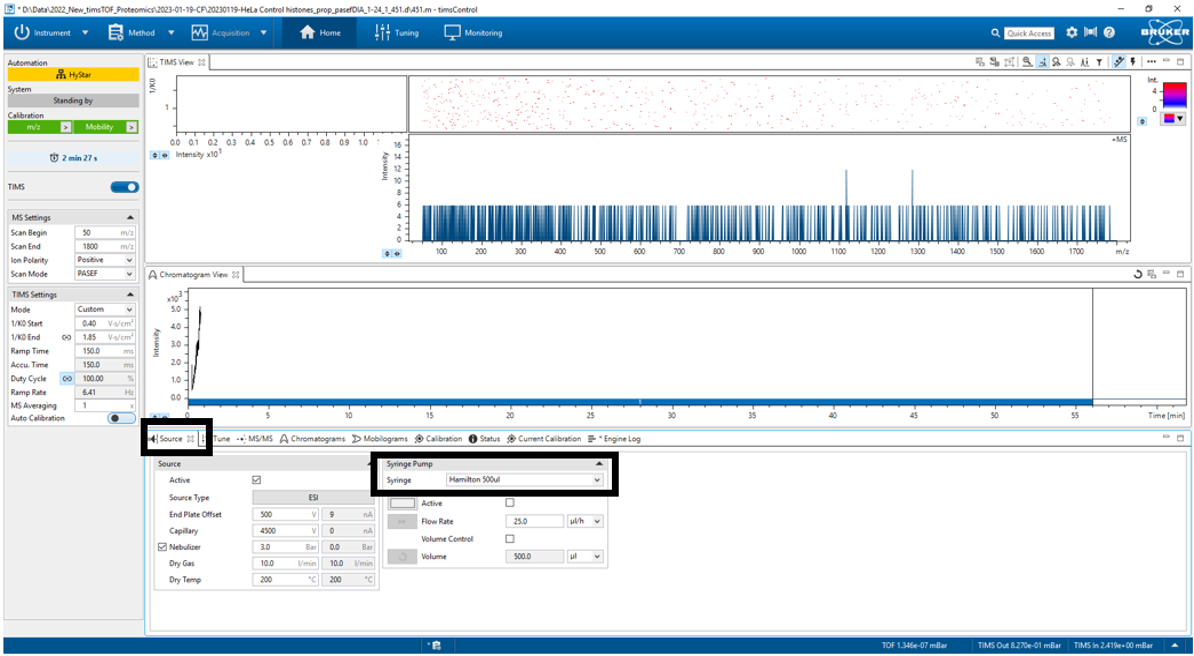Click the lightning bolt icon in TIMS View
This screenshot has height=656, width=1194.
[x=1133, y=62]
